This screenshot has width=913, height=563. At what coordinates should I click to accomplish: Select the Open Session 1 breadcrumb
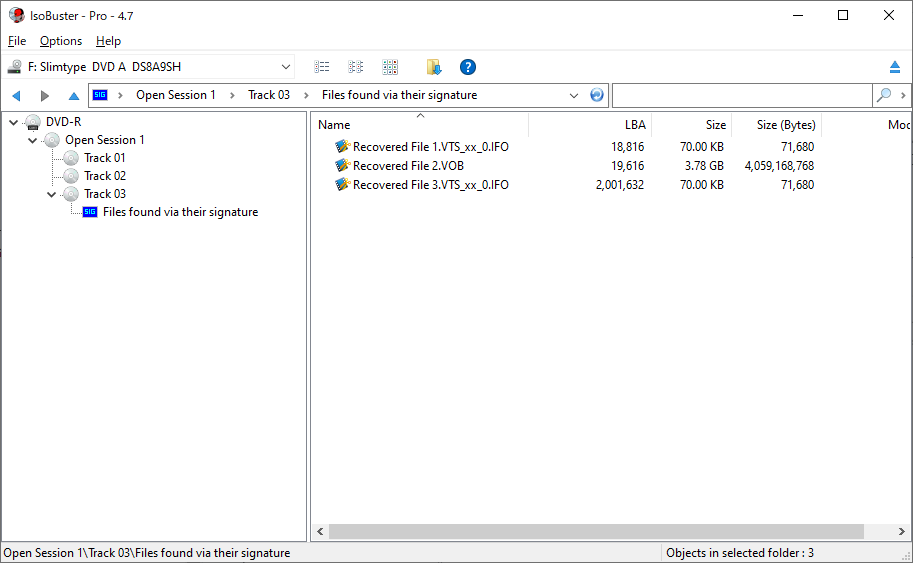coord(175,95)
